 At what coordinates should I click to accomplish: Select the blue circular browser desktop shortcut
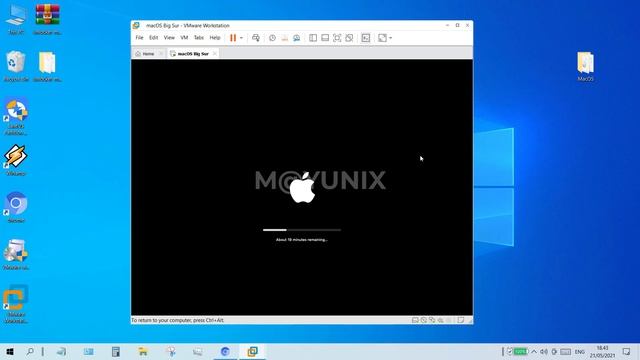tap(16, 207)
